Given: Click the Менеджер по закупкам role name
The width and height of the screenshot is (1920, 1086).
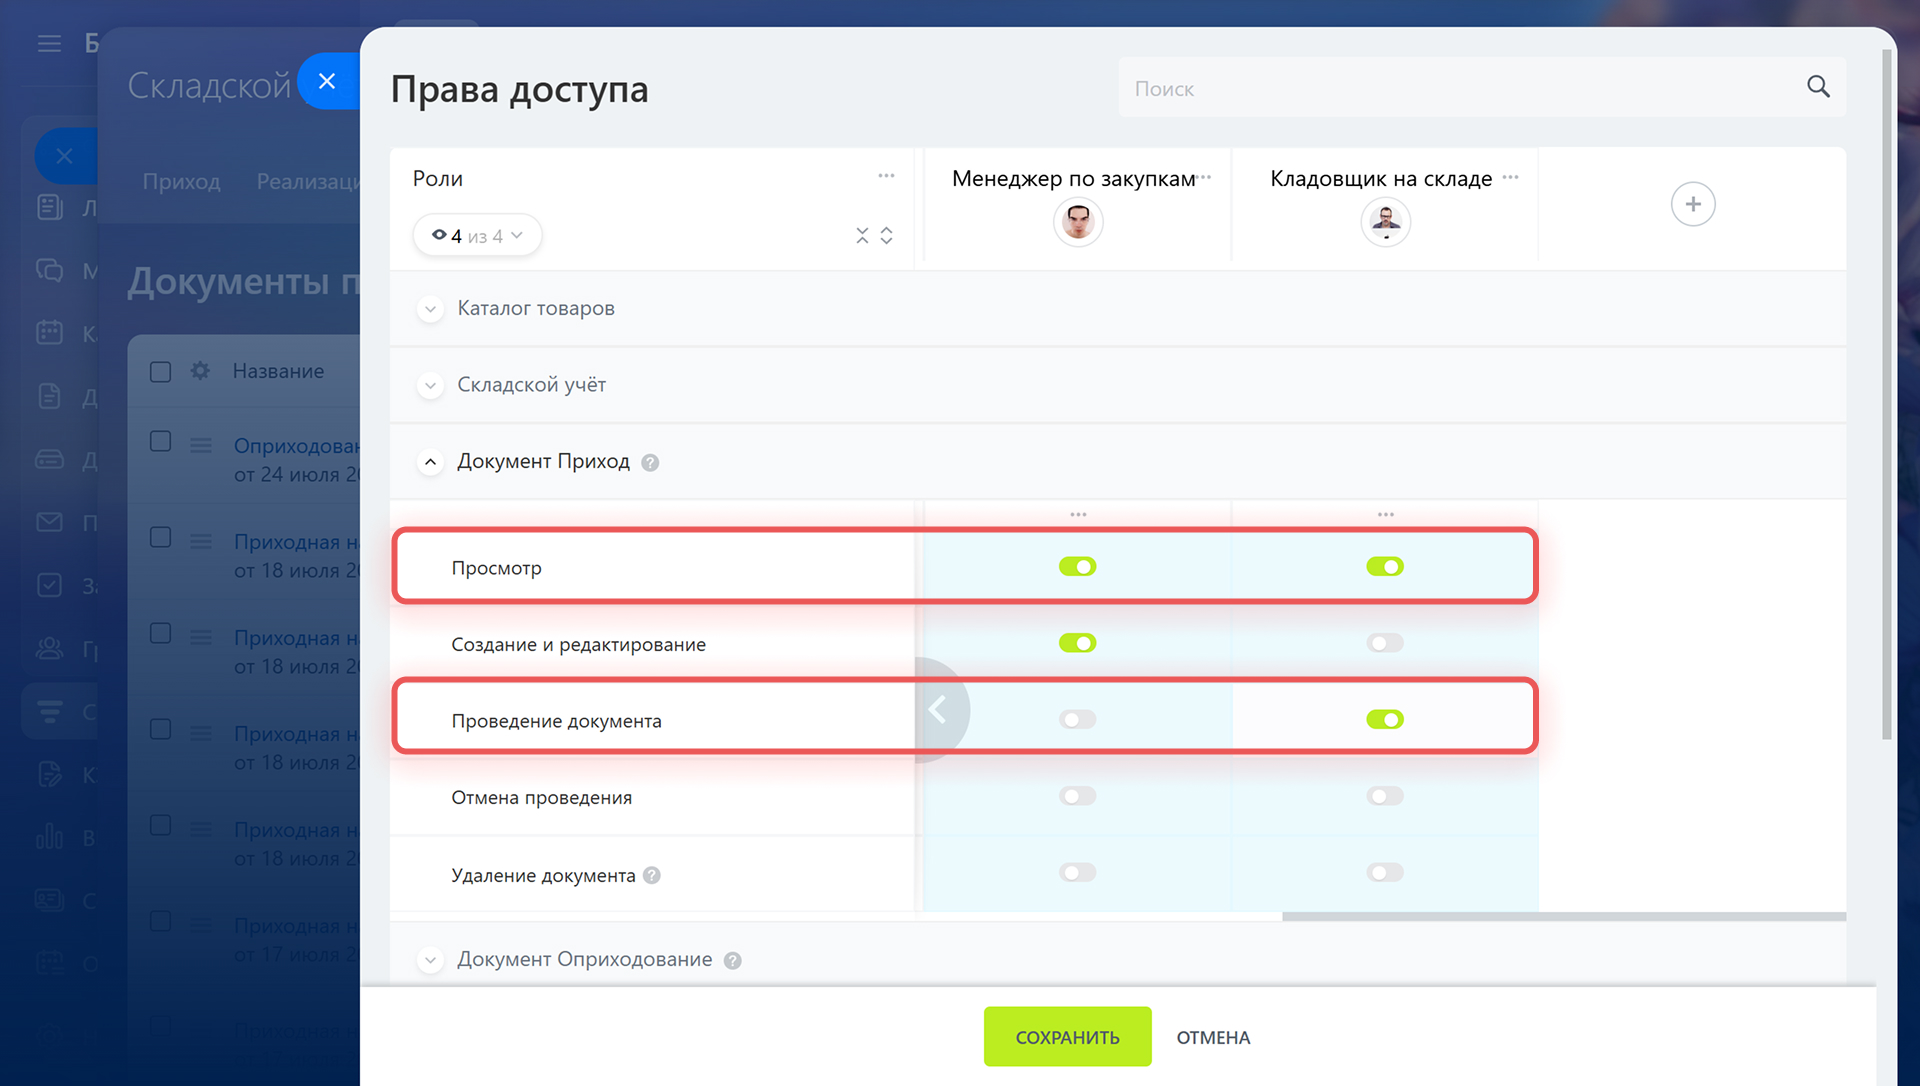Looking at the screenshot, I should click(1073, 178).
